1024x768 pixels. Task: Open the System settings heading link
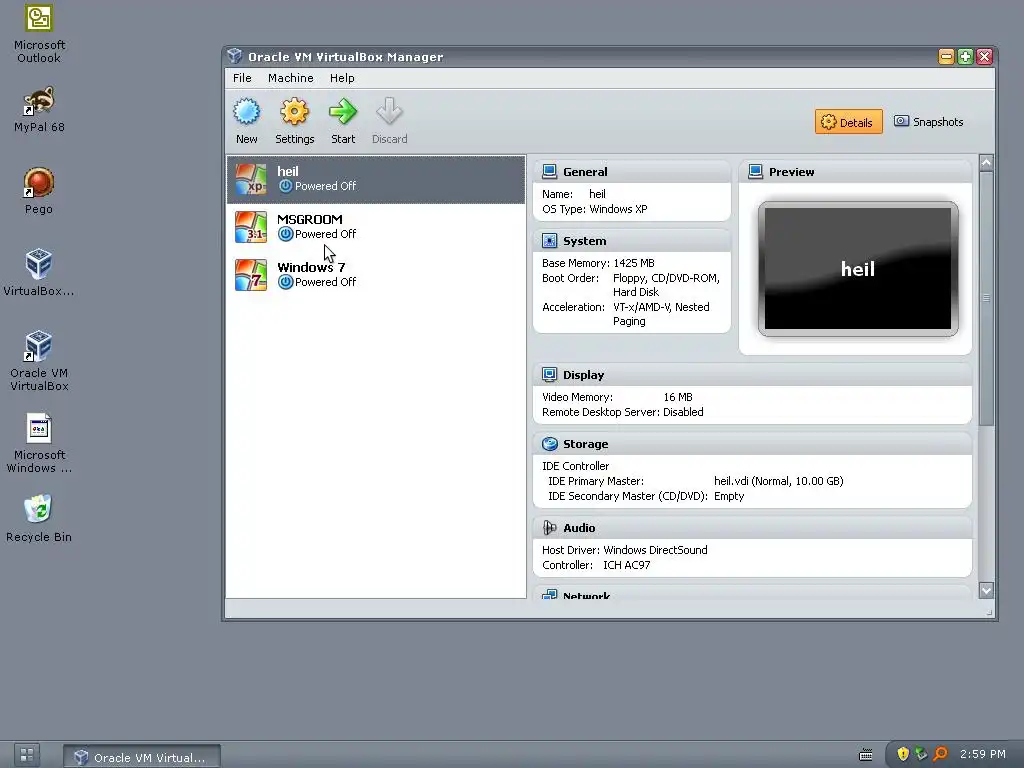pyautogui.click(x=584, y=241)
